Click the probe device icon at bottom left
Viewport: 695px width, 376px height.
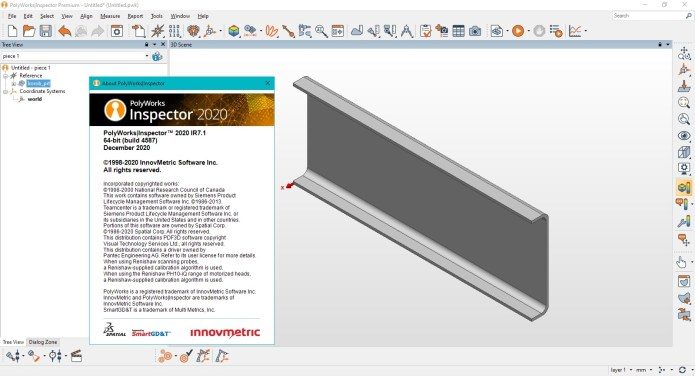[x=12, y=356]
